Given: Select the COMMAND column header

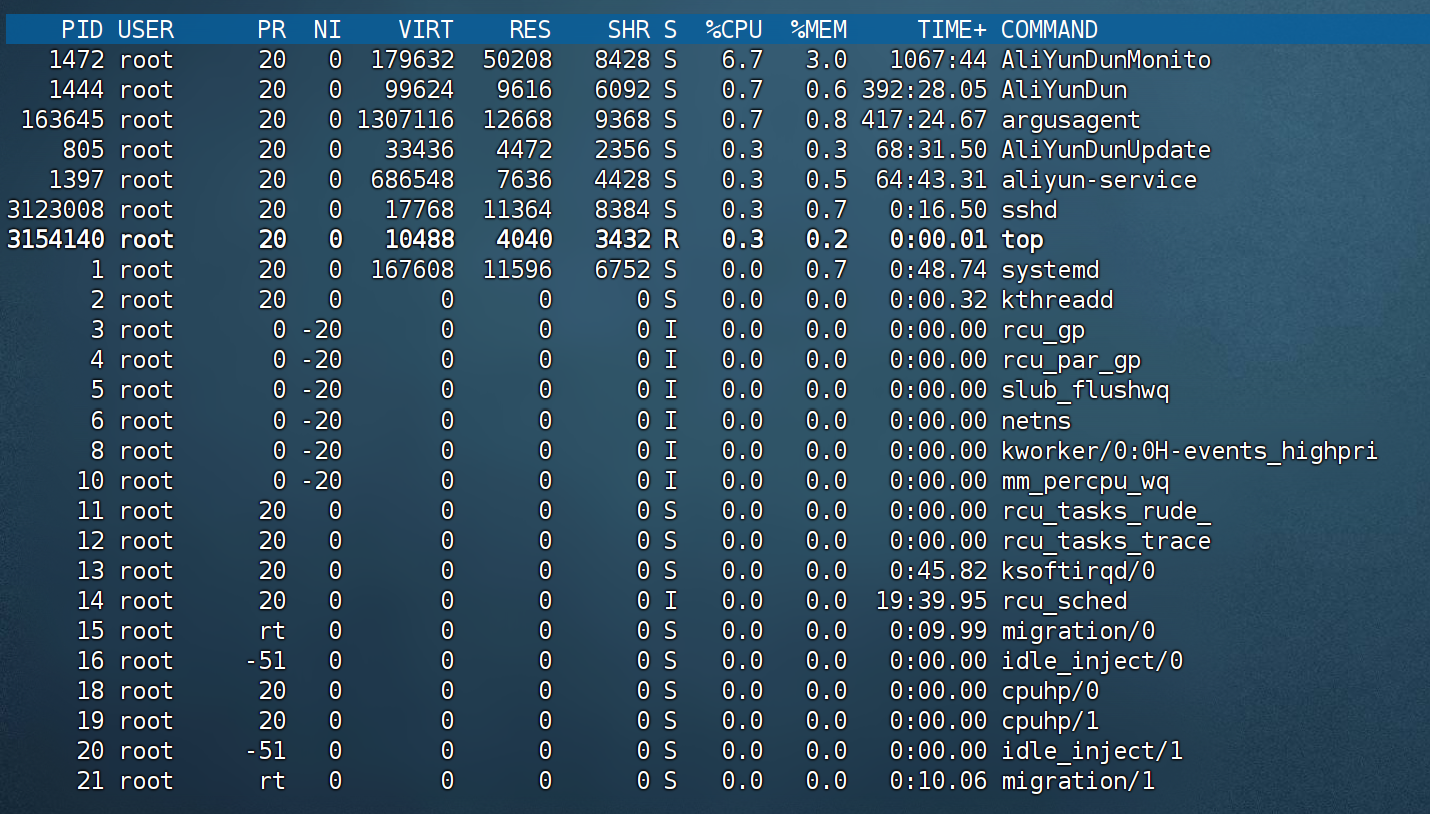Looking at the screenshot, I should click(1049, 30).
